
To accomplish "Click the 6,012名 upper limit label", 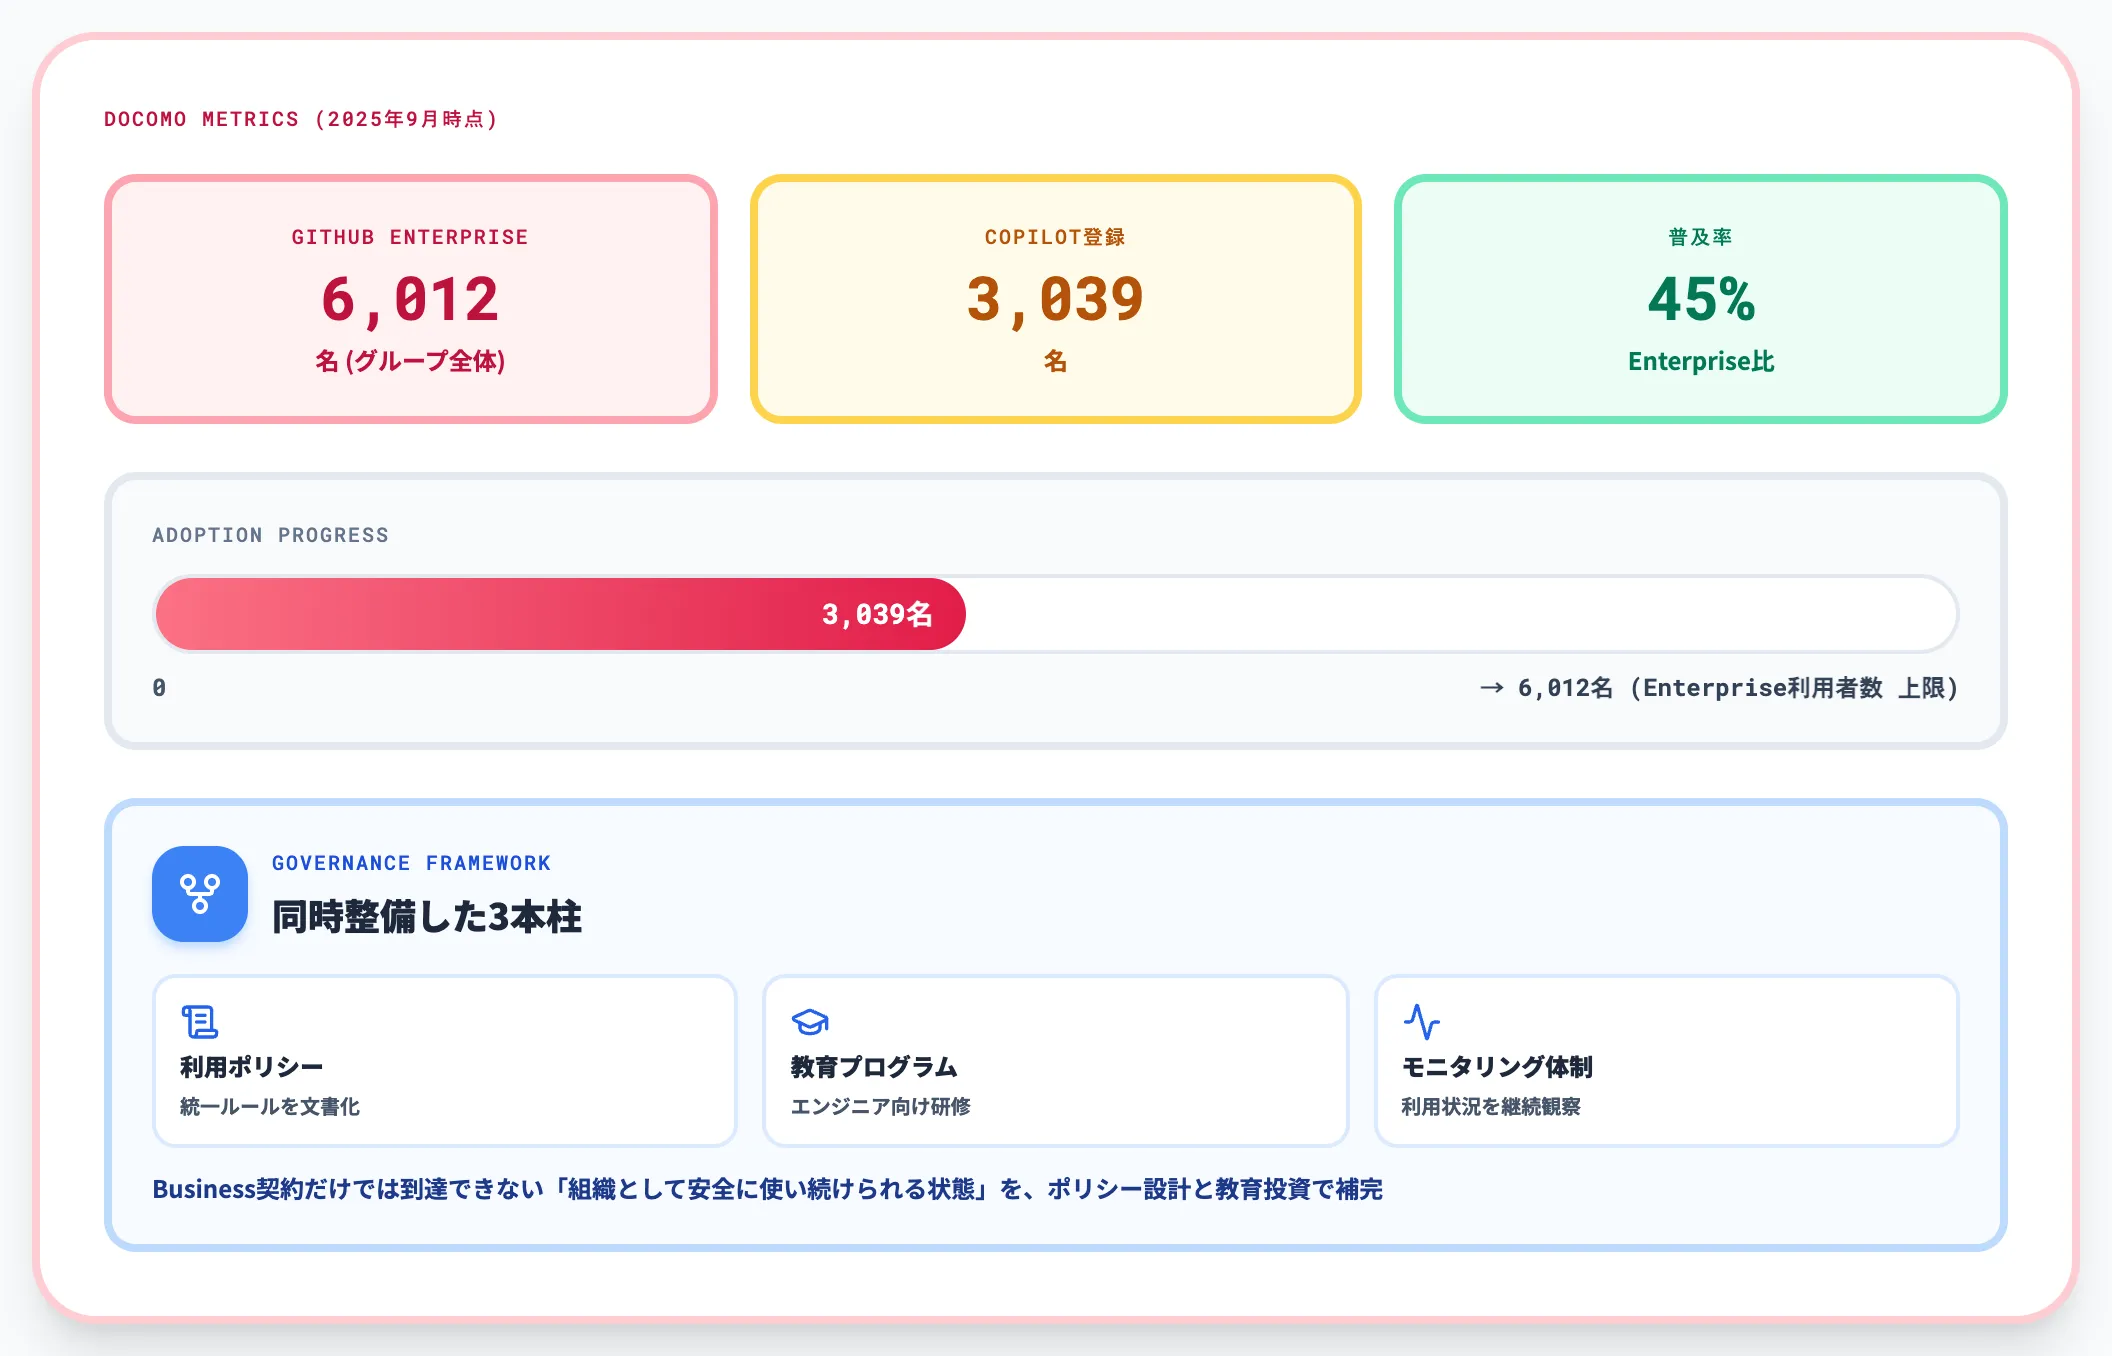I will point(1719,688).
